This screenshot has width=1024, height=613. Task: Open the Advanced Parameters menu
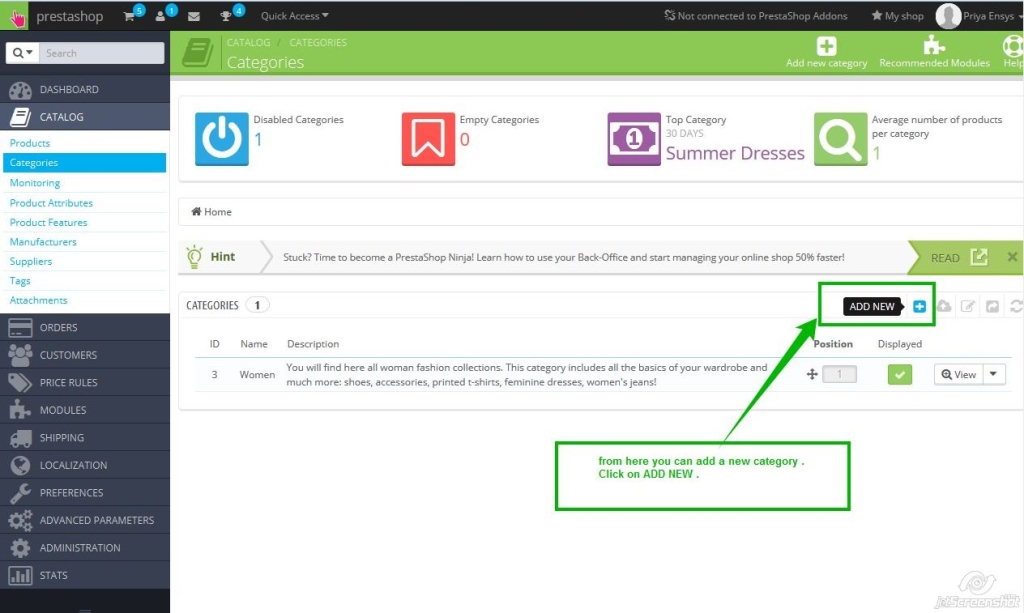point(85,520)
